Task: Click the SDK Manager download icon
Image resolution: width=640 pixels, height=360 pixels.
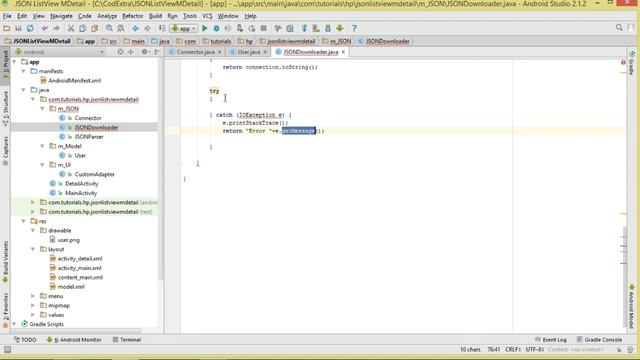Action: (x=328, y=28)
